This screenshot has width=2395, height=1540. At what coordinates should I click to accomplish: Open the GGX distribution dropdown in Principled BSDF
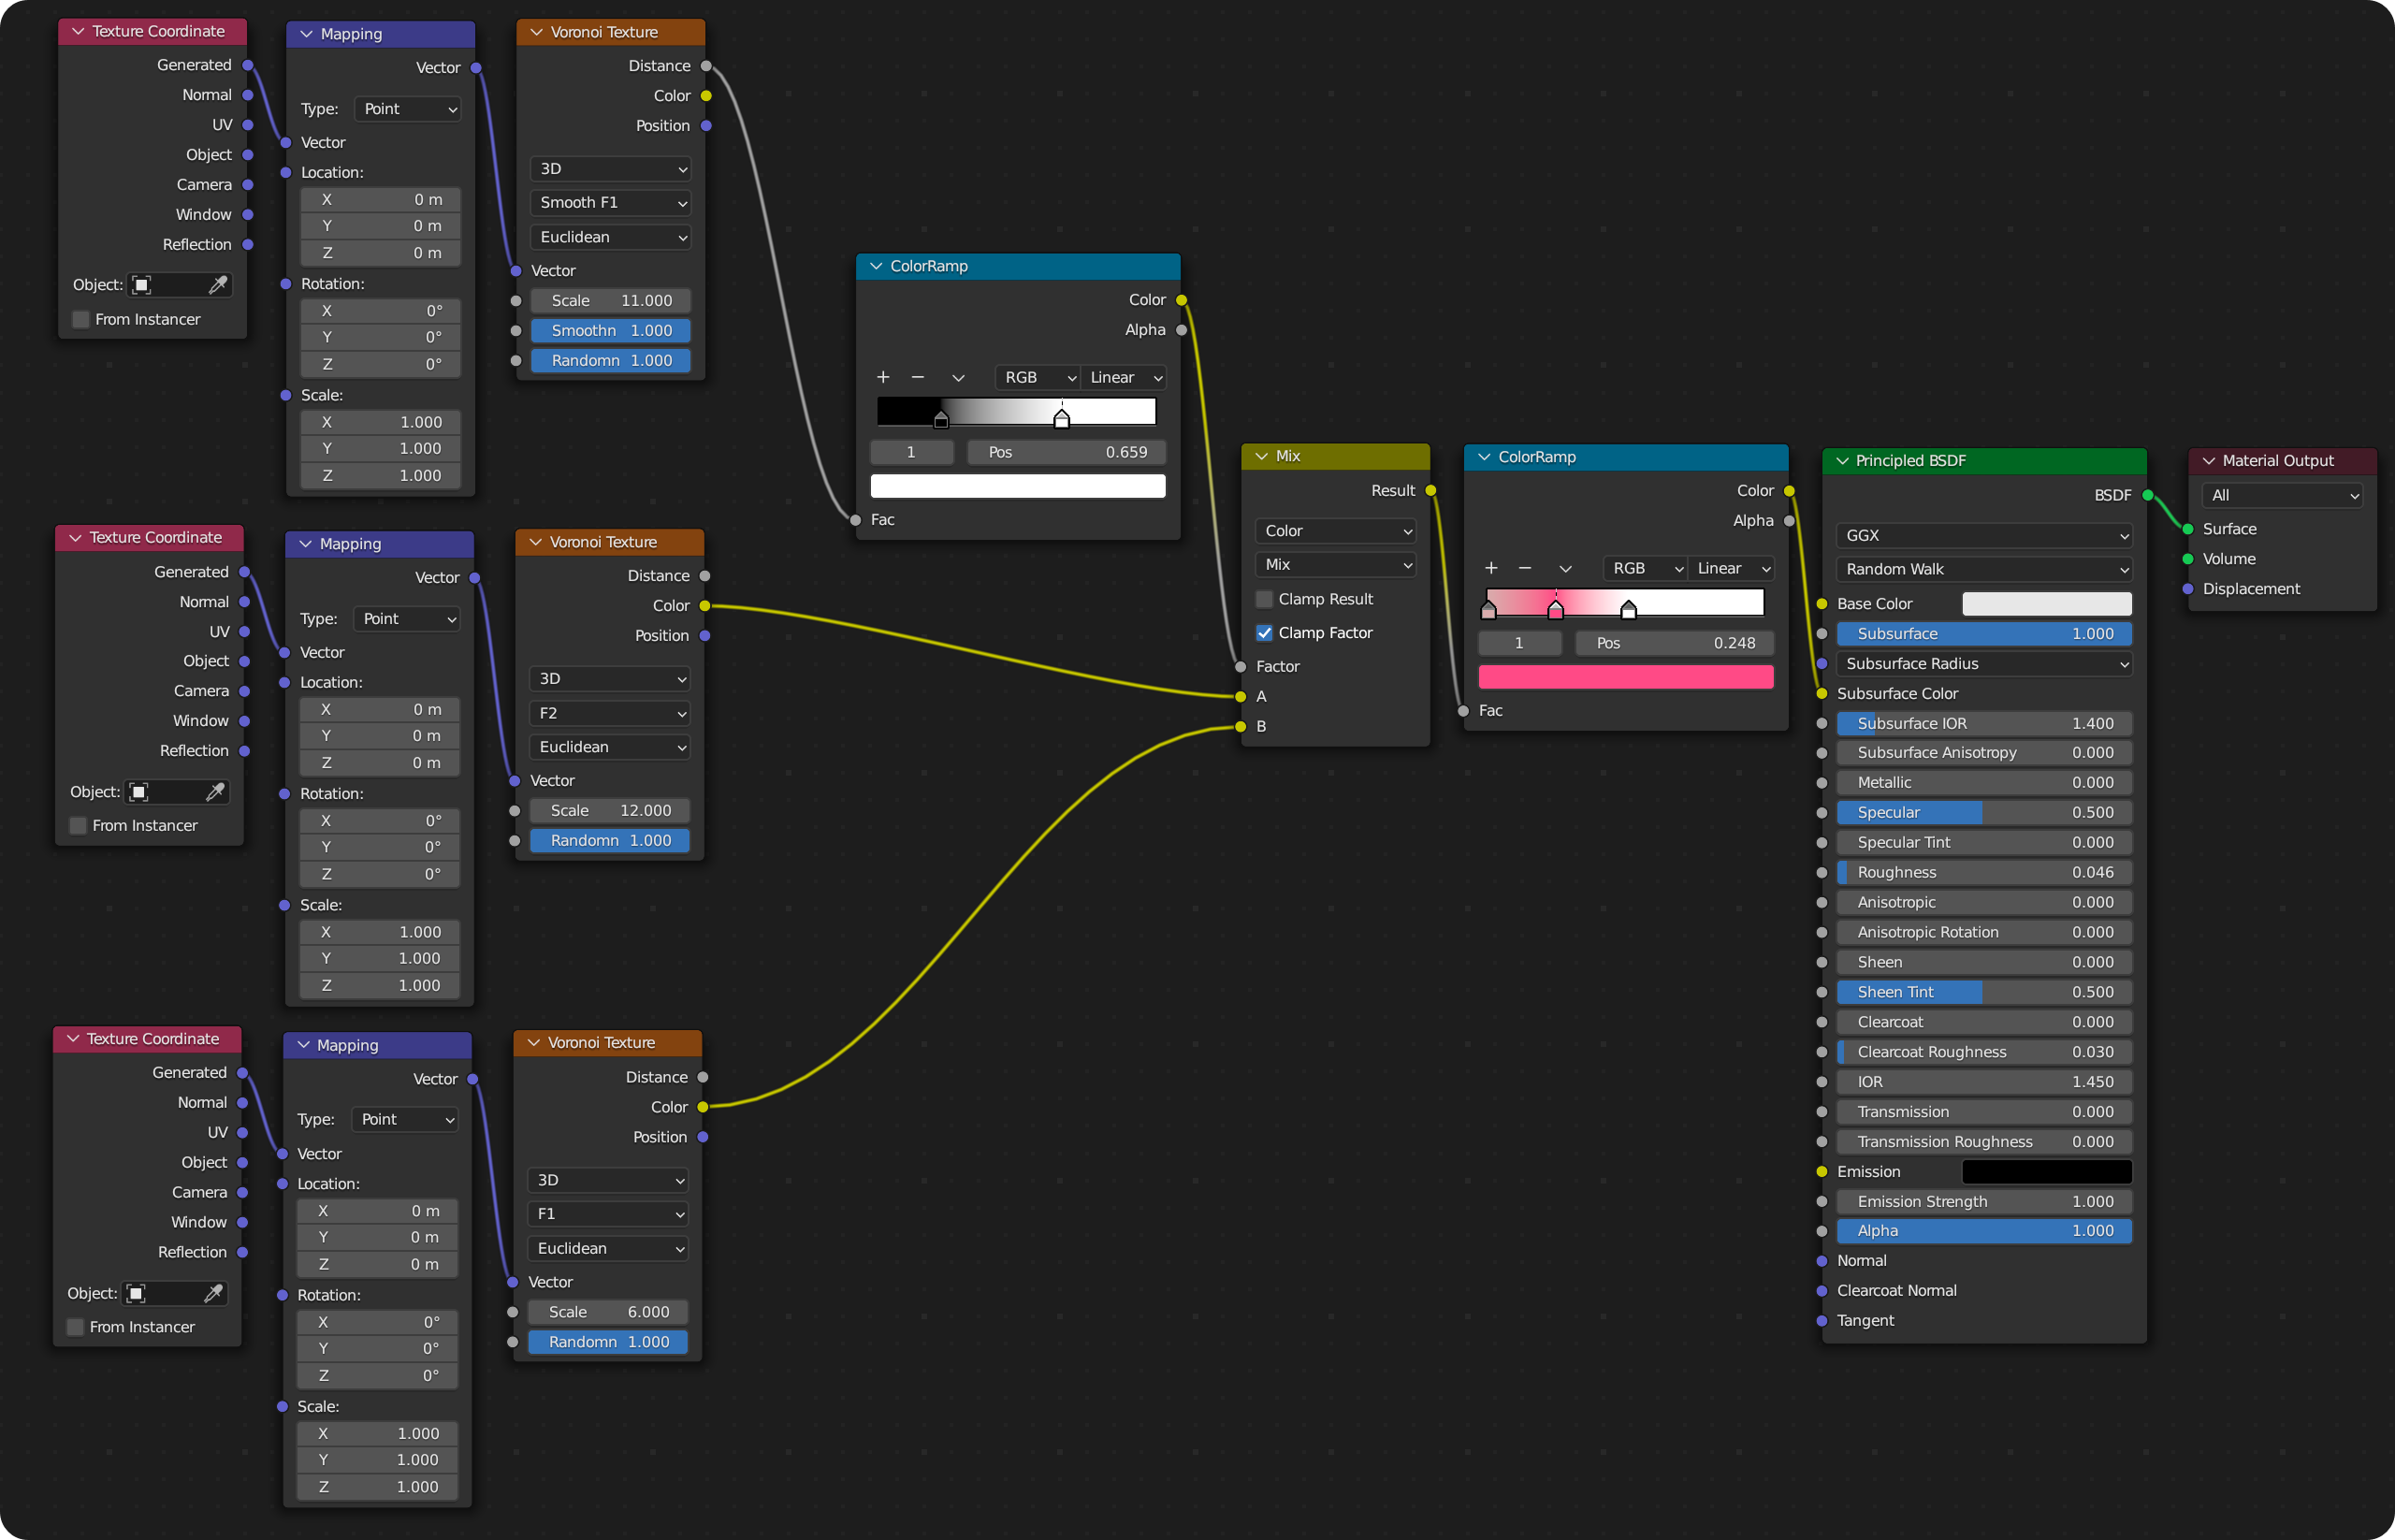[1983, 535]
